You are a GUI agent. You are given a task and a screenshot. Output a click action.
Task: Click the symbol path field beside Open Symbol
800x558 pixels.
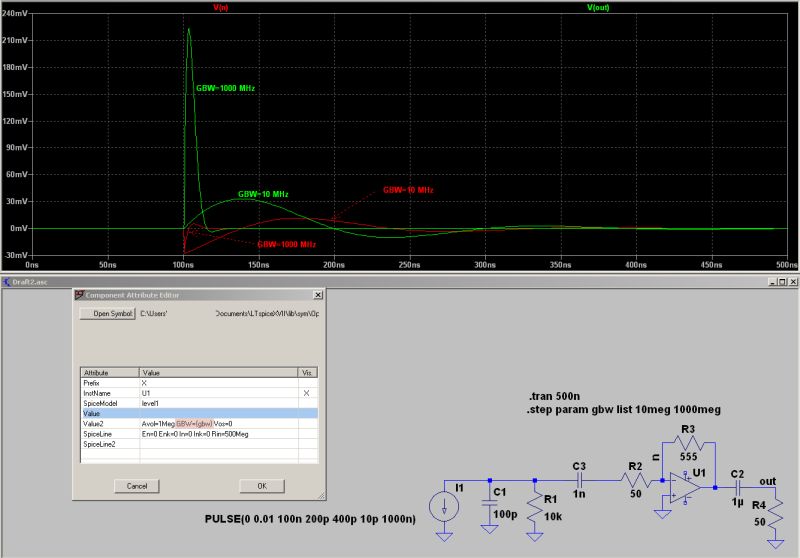pyautogui.click(x=230, y=314)
